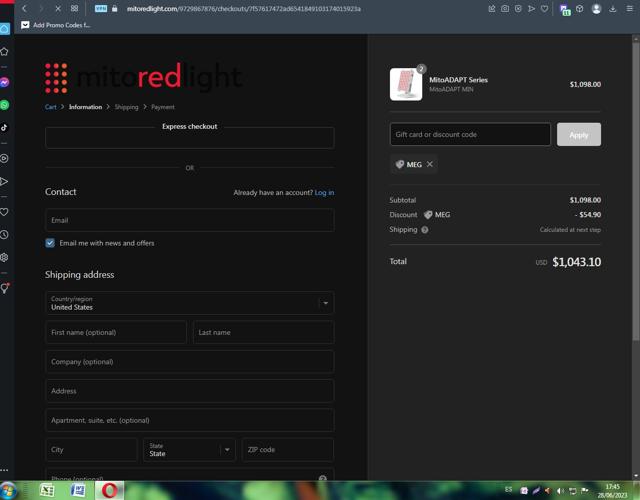Select the Information breadcrumb step

coord(85,107)
